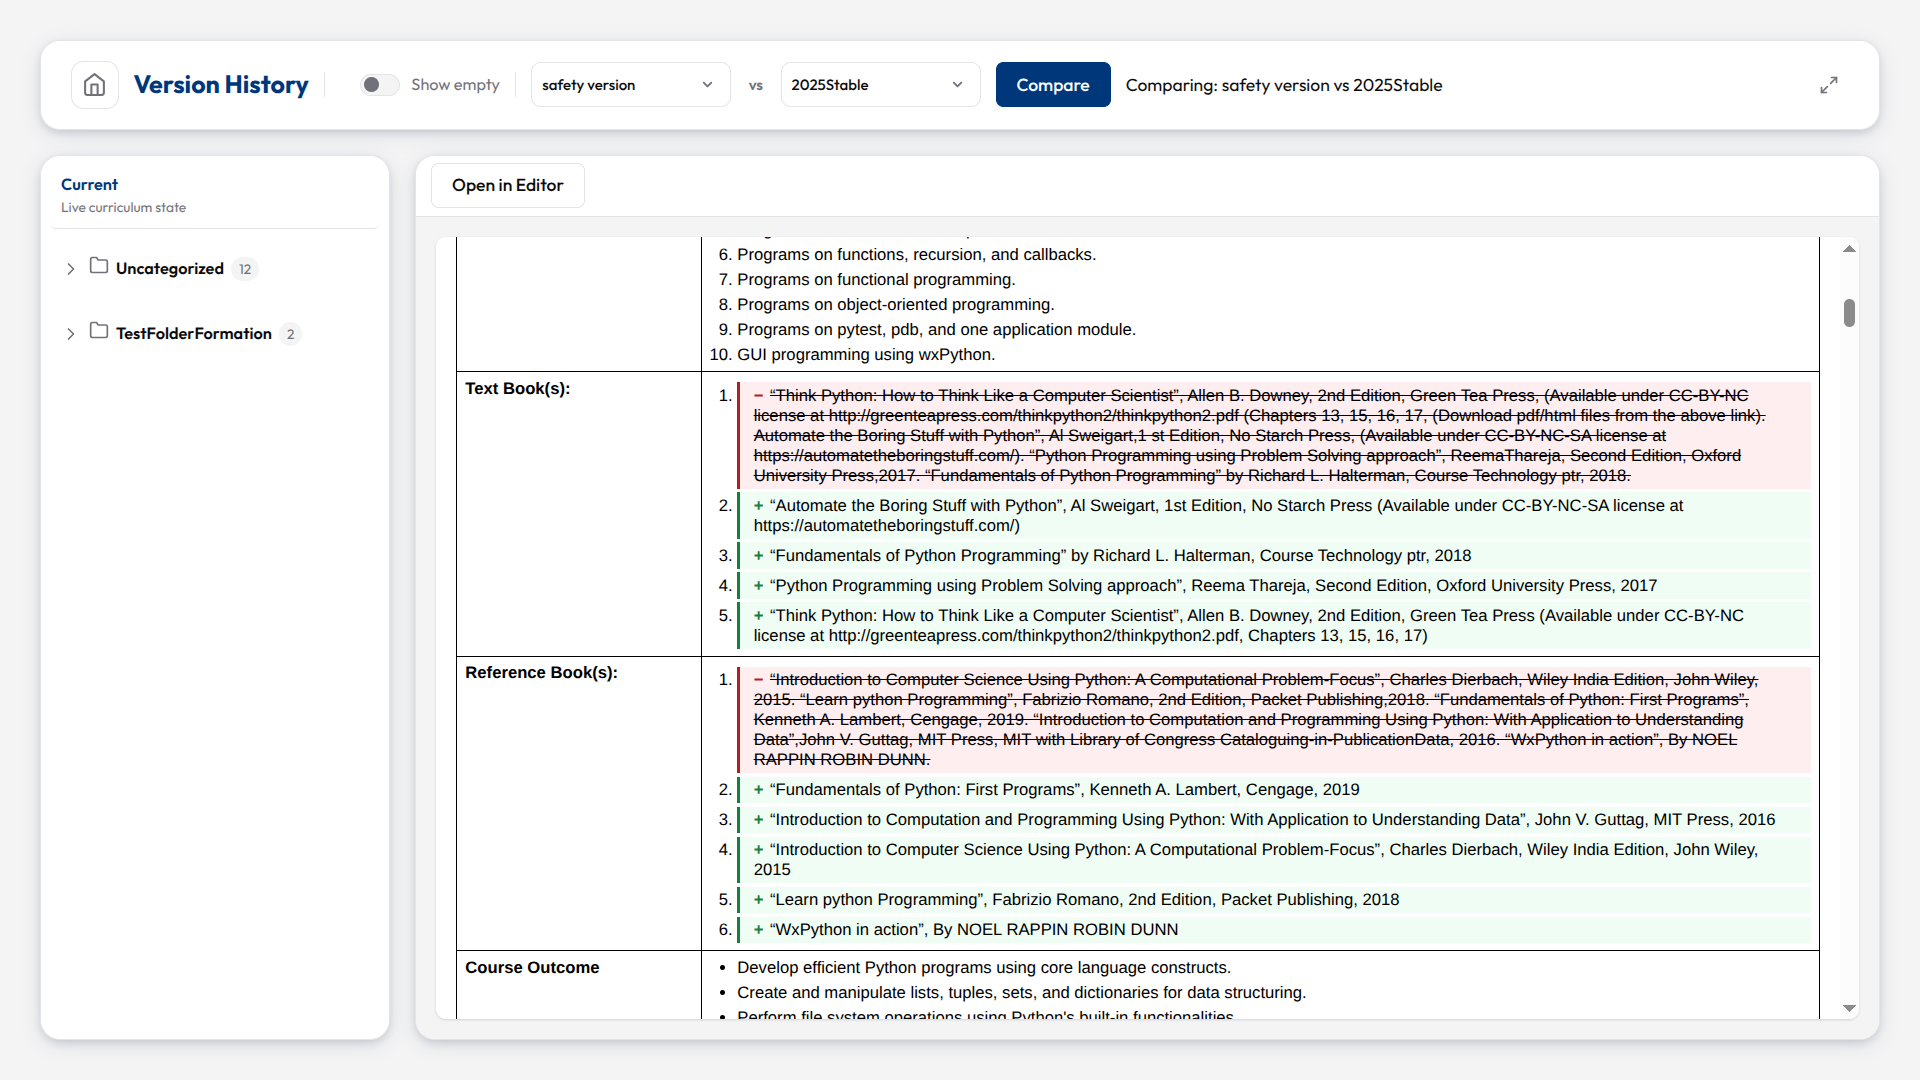Click the scrollbar up arrow
The height and width of the screenshot is (1080, 1920).
tap(1849, 249)
